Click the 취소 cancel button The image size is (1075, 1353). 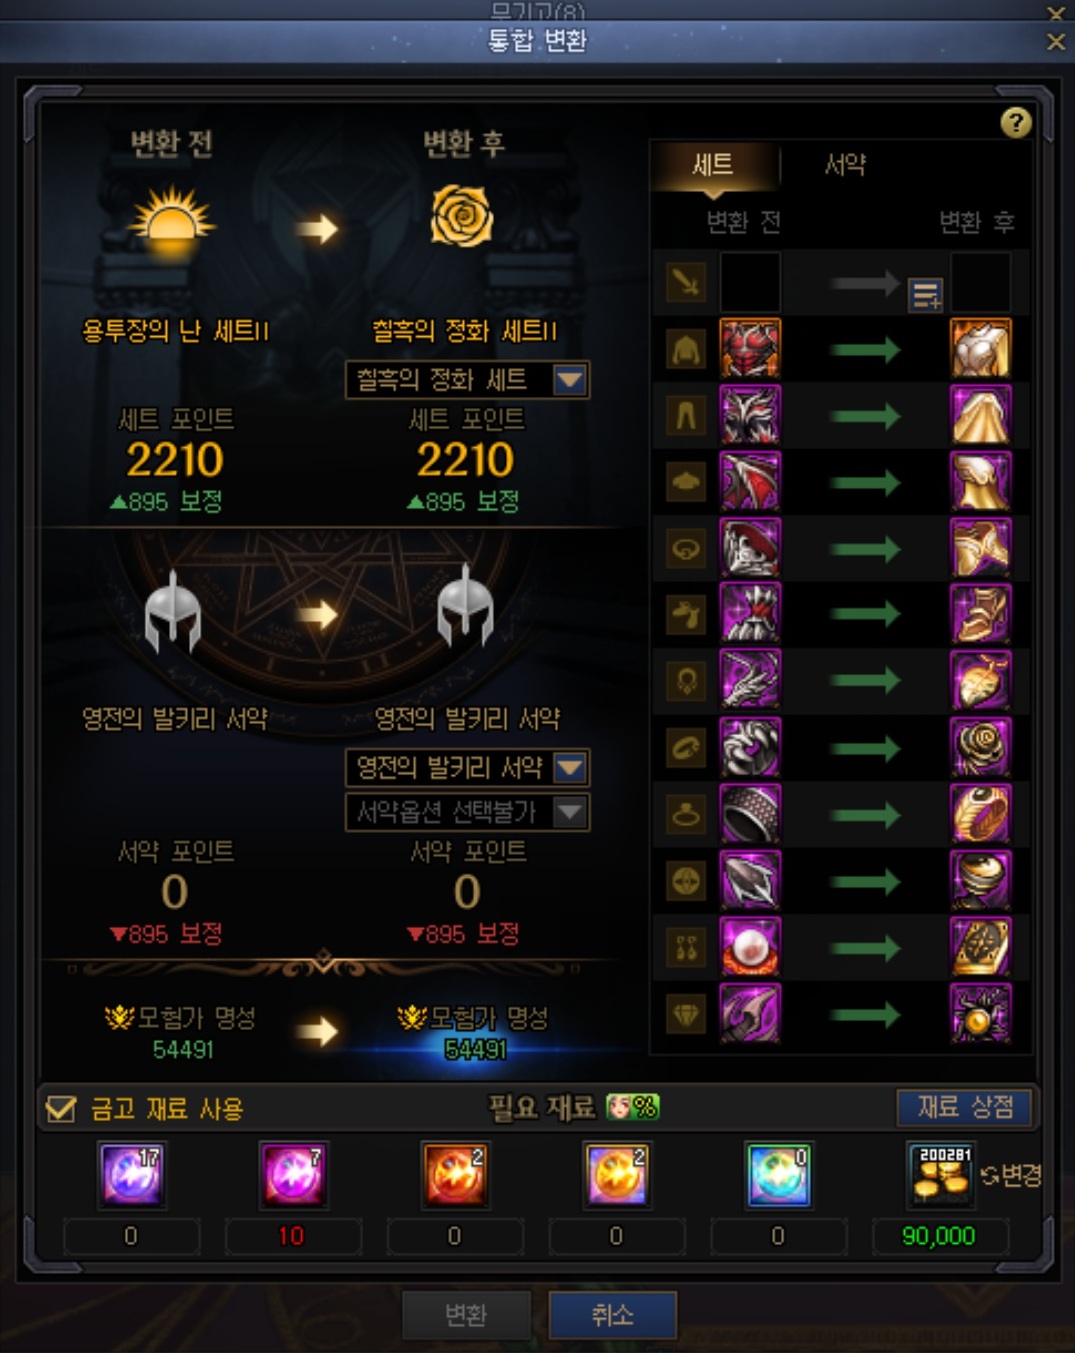(612, 1314)
